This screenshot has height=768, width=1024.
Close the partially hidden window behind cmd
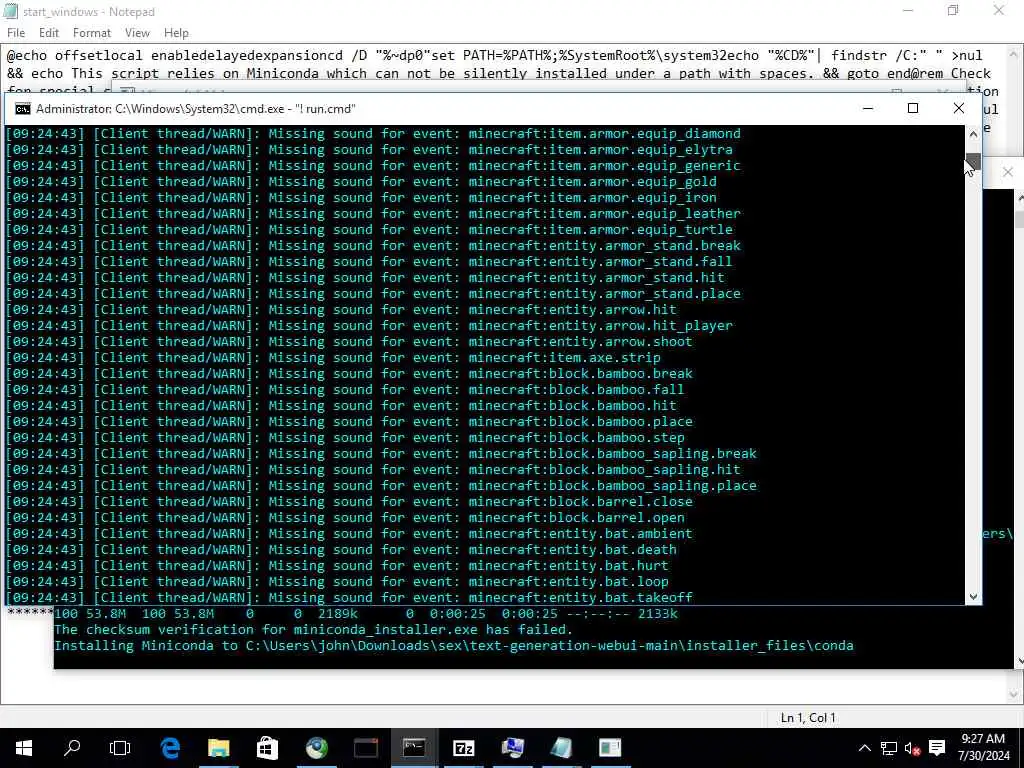[x=1008, y=172]
